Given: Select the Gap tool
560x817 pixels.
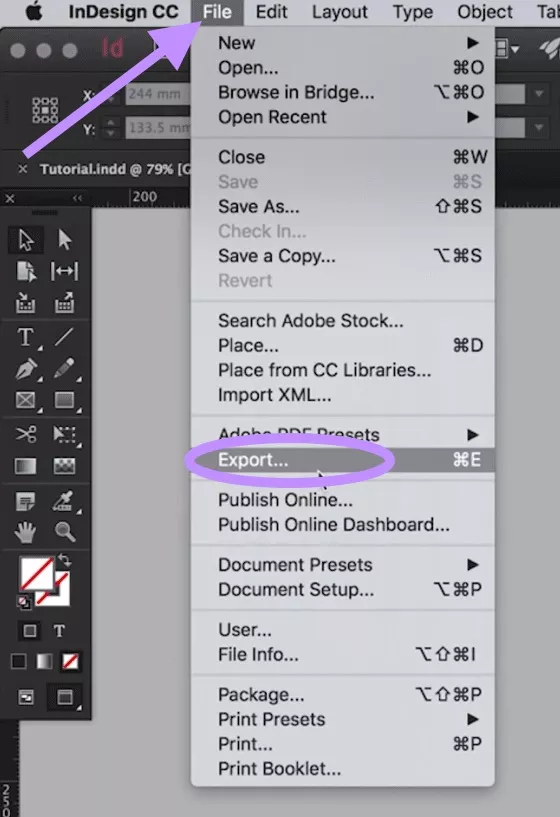Looking at the screenshot, I should (x=64, y=271).
